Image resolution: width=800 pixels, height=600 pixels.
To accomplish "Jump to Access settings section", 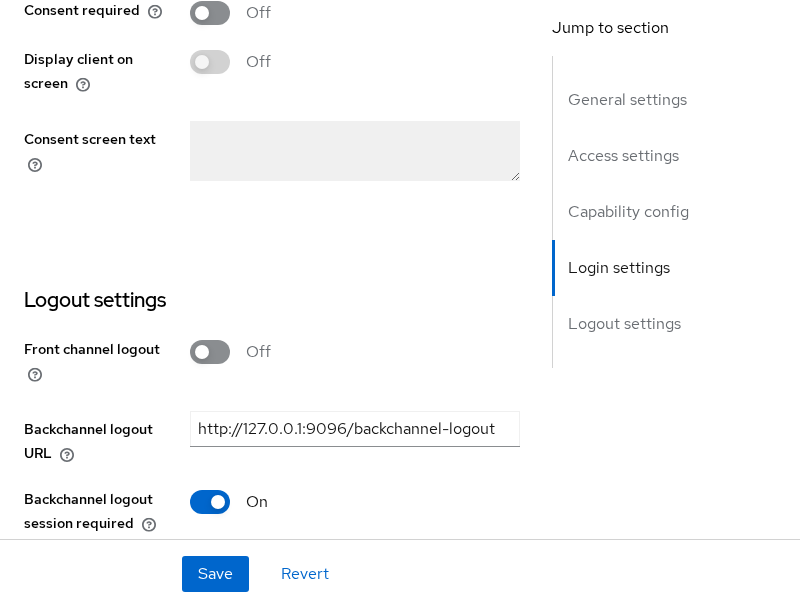I will [623, 156].
